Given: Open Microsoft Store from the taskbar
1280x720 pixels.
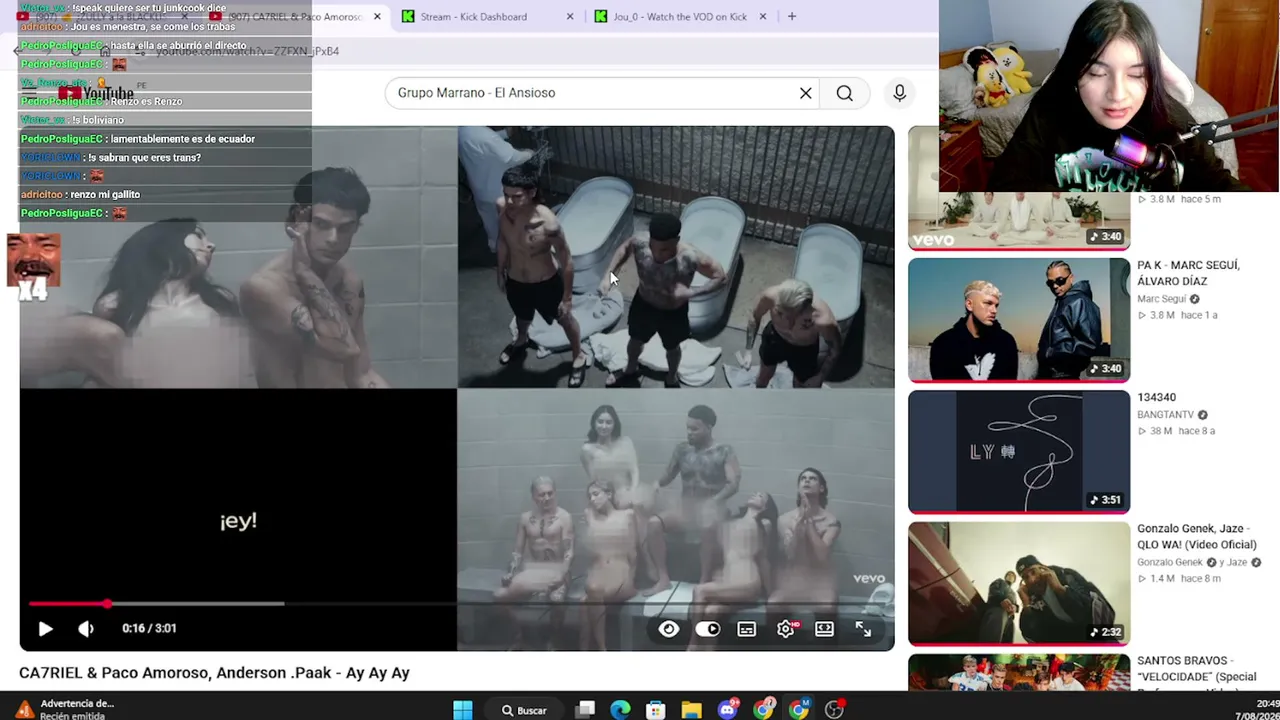Looking at the screenshot, I should 656,710.
